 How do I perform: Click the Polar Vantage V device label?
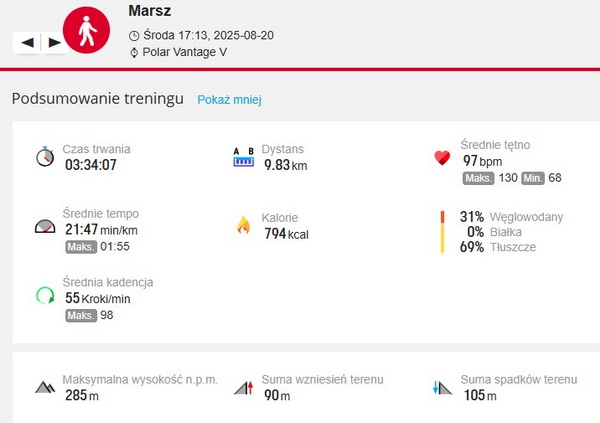(184, 52)
